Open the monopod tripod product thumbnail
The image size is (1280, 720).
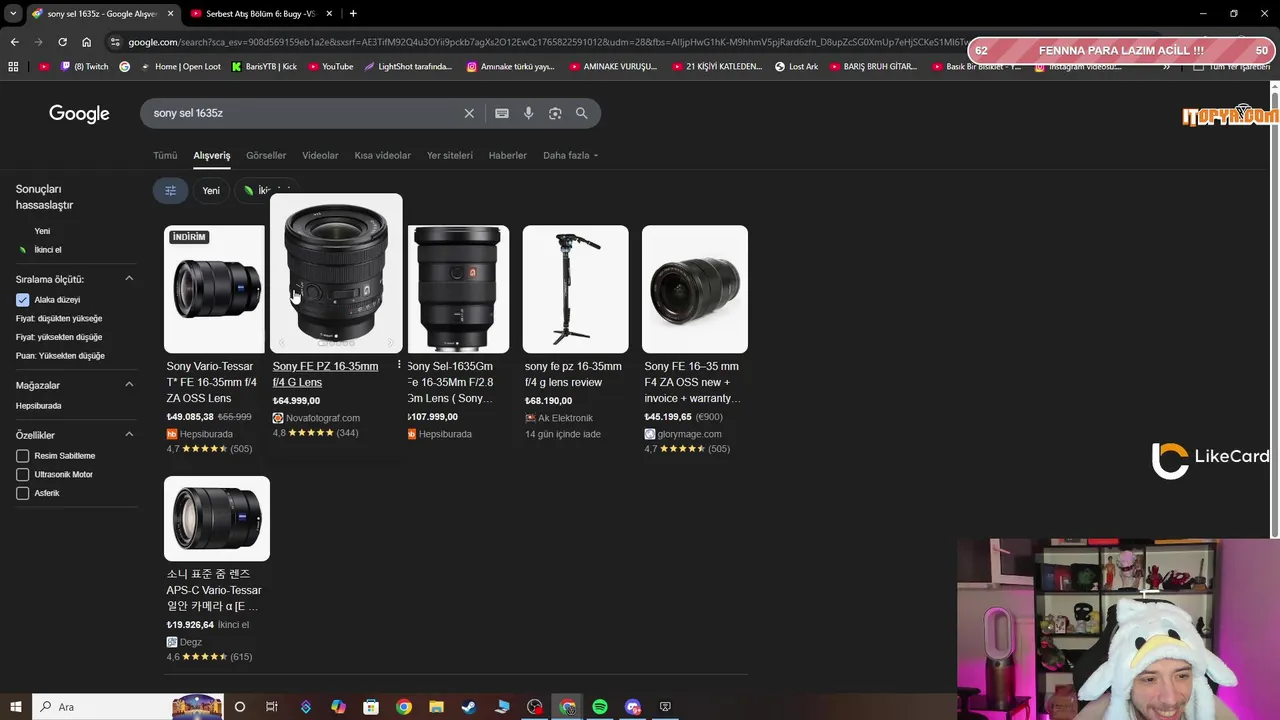pos(575,289)
